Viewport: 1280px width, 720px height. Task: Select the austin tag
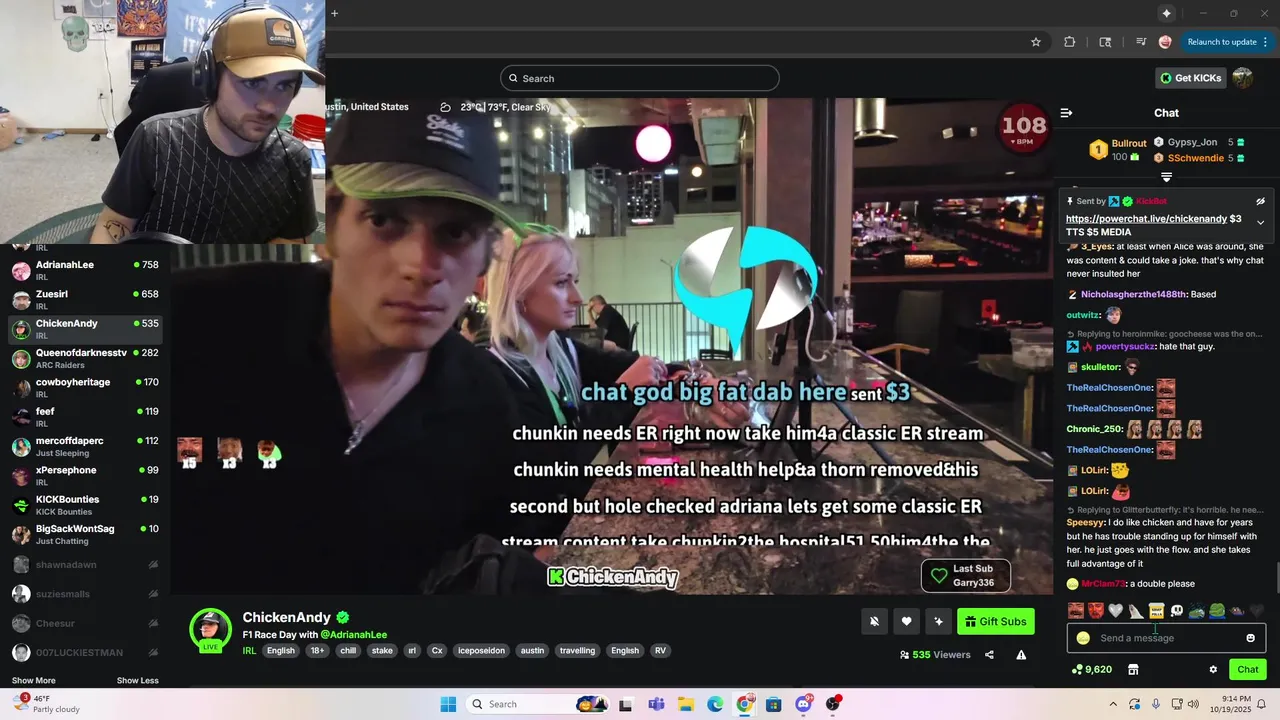pos(533,650)
